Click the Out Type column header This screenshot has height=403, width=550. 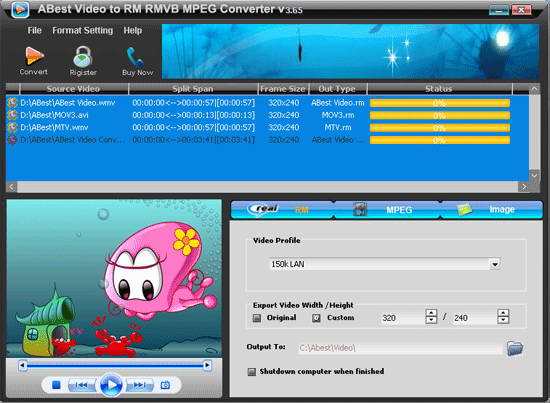click(337, 89)
